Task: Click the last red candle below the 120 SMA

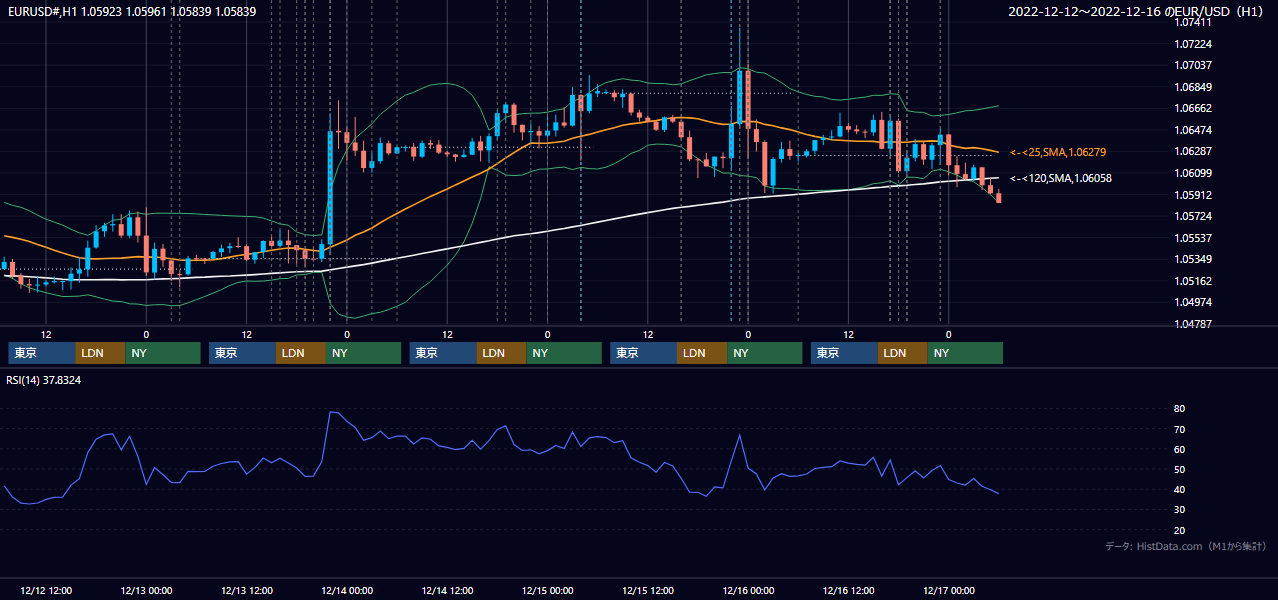Action: click(x=998, y=197)
